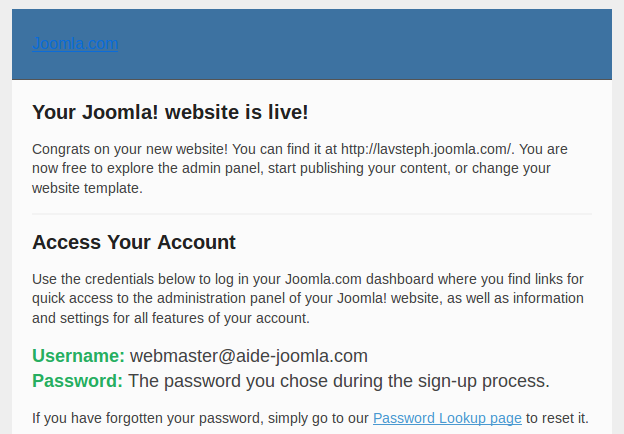Click the http://lavsteph.joomla.com/ website address

(426, 149)
